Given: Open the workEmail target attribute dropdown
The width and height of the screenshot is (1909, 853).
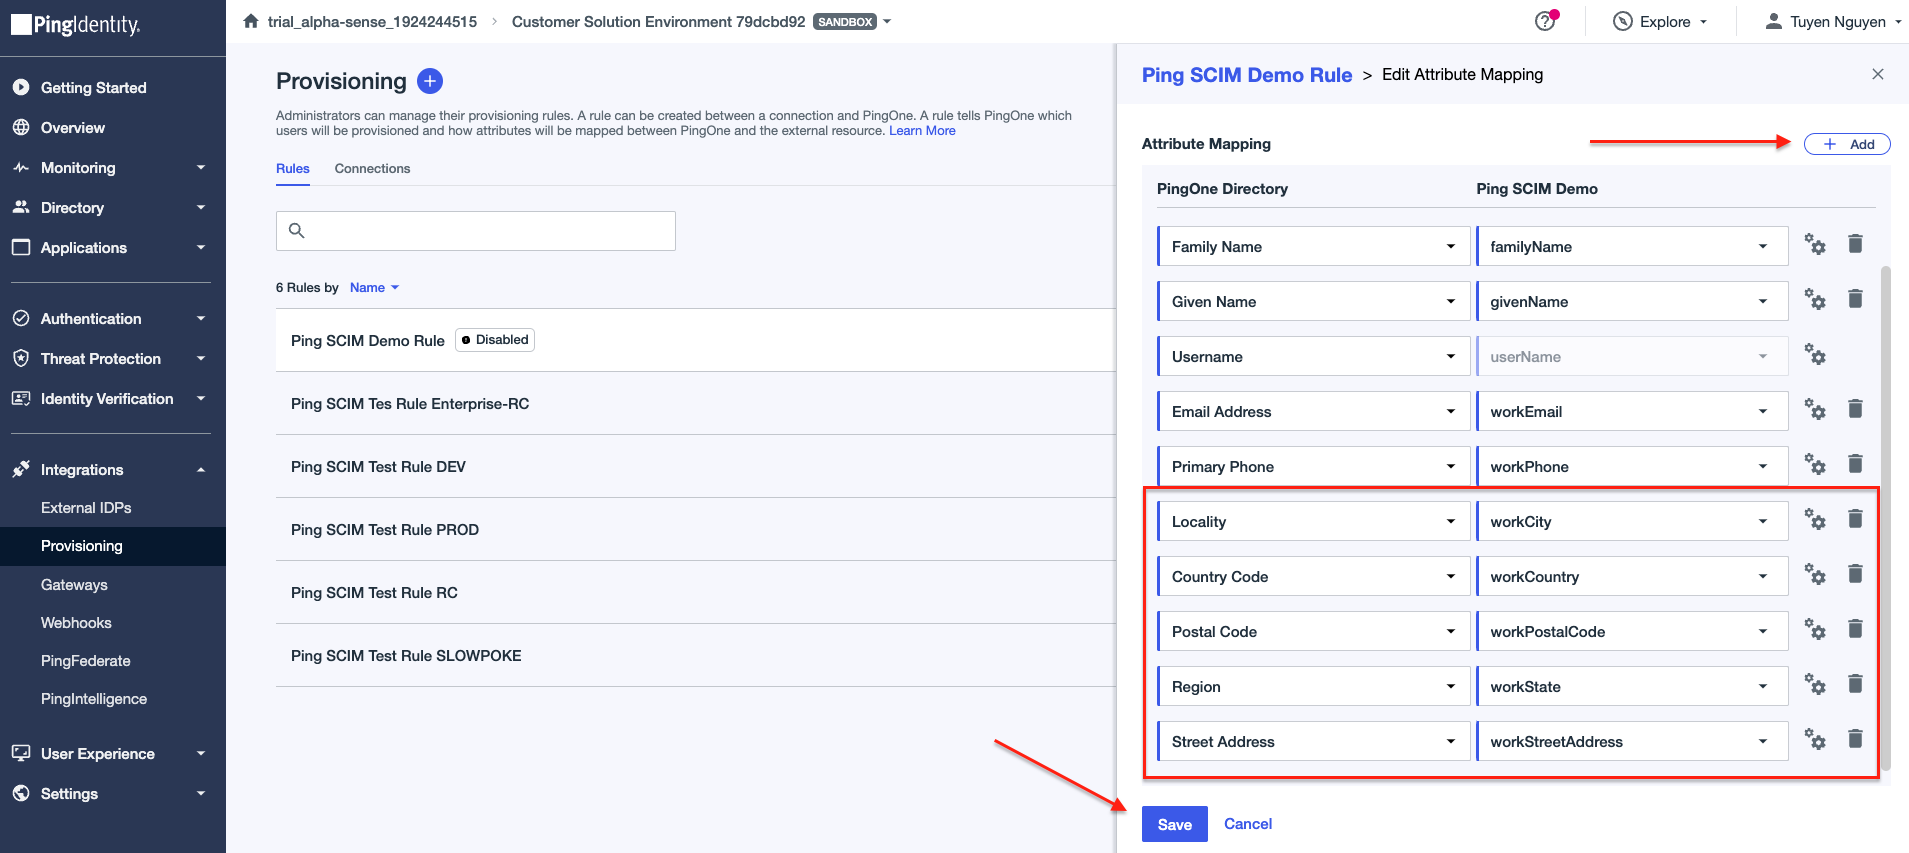Looking at the screenshot, I should tap(1632, 411).
